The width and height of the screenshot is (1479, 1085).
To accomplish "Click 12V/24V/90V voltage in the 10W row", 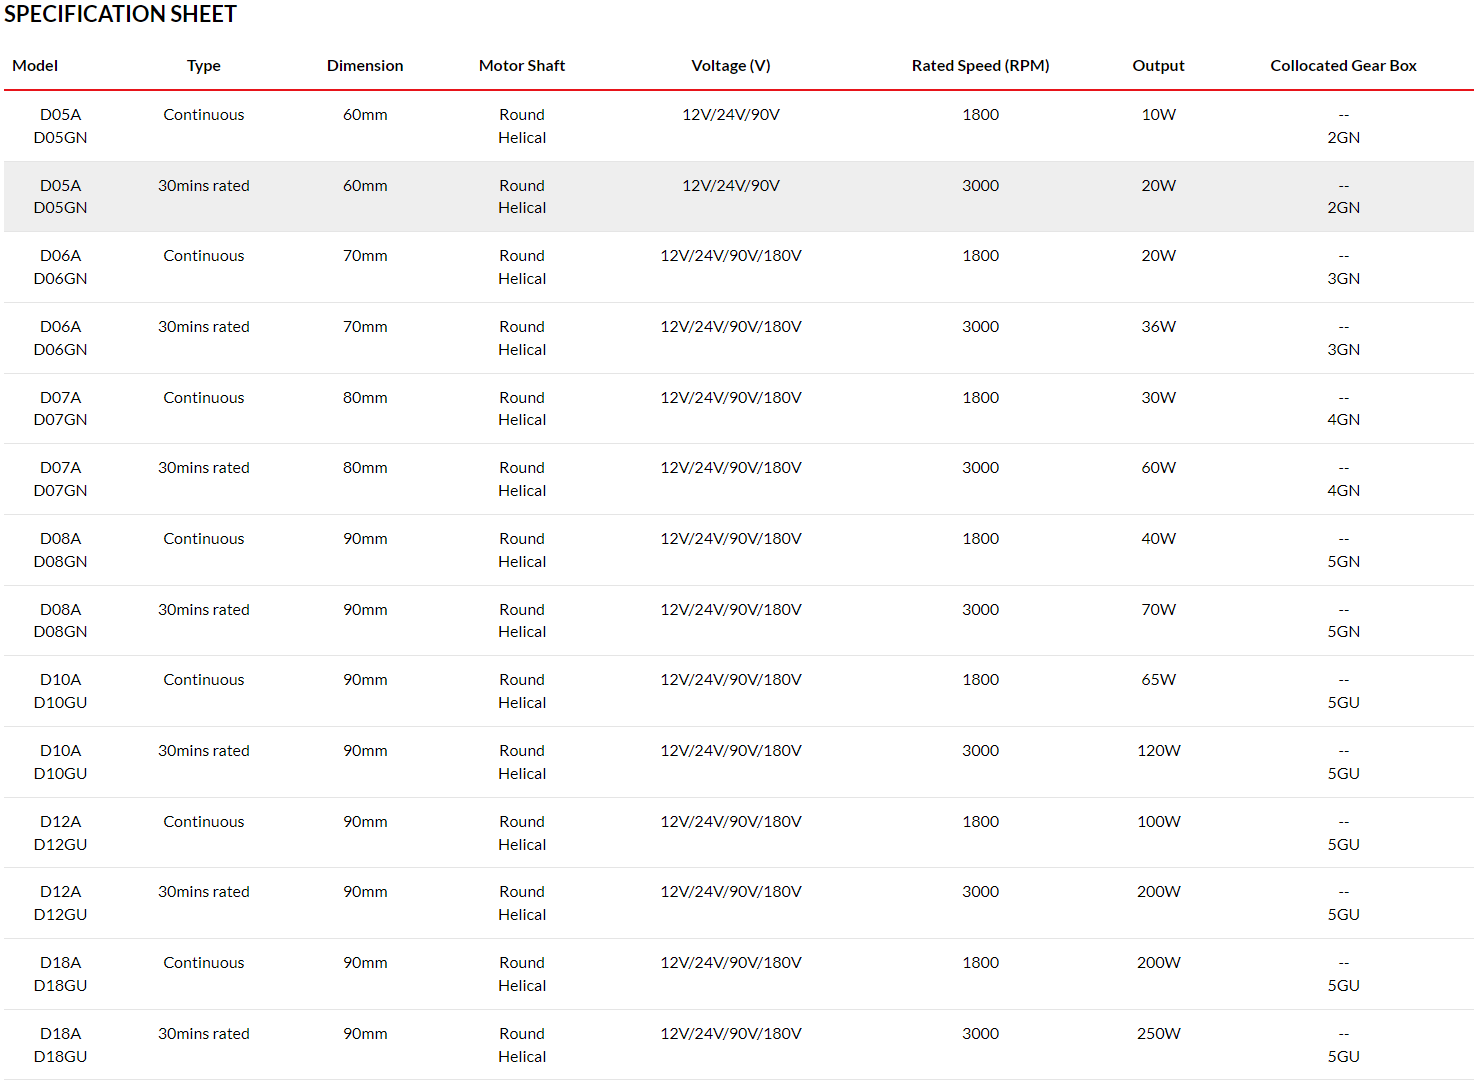I will coord(731,114).
